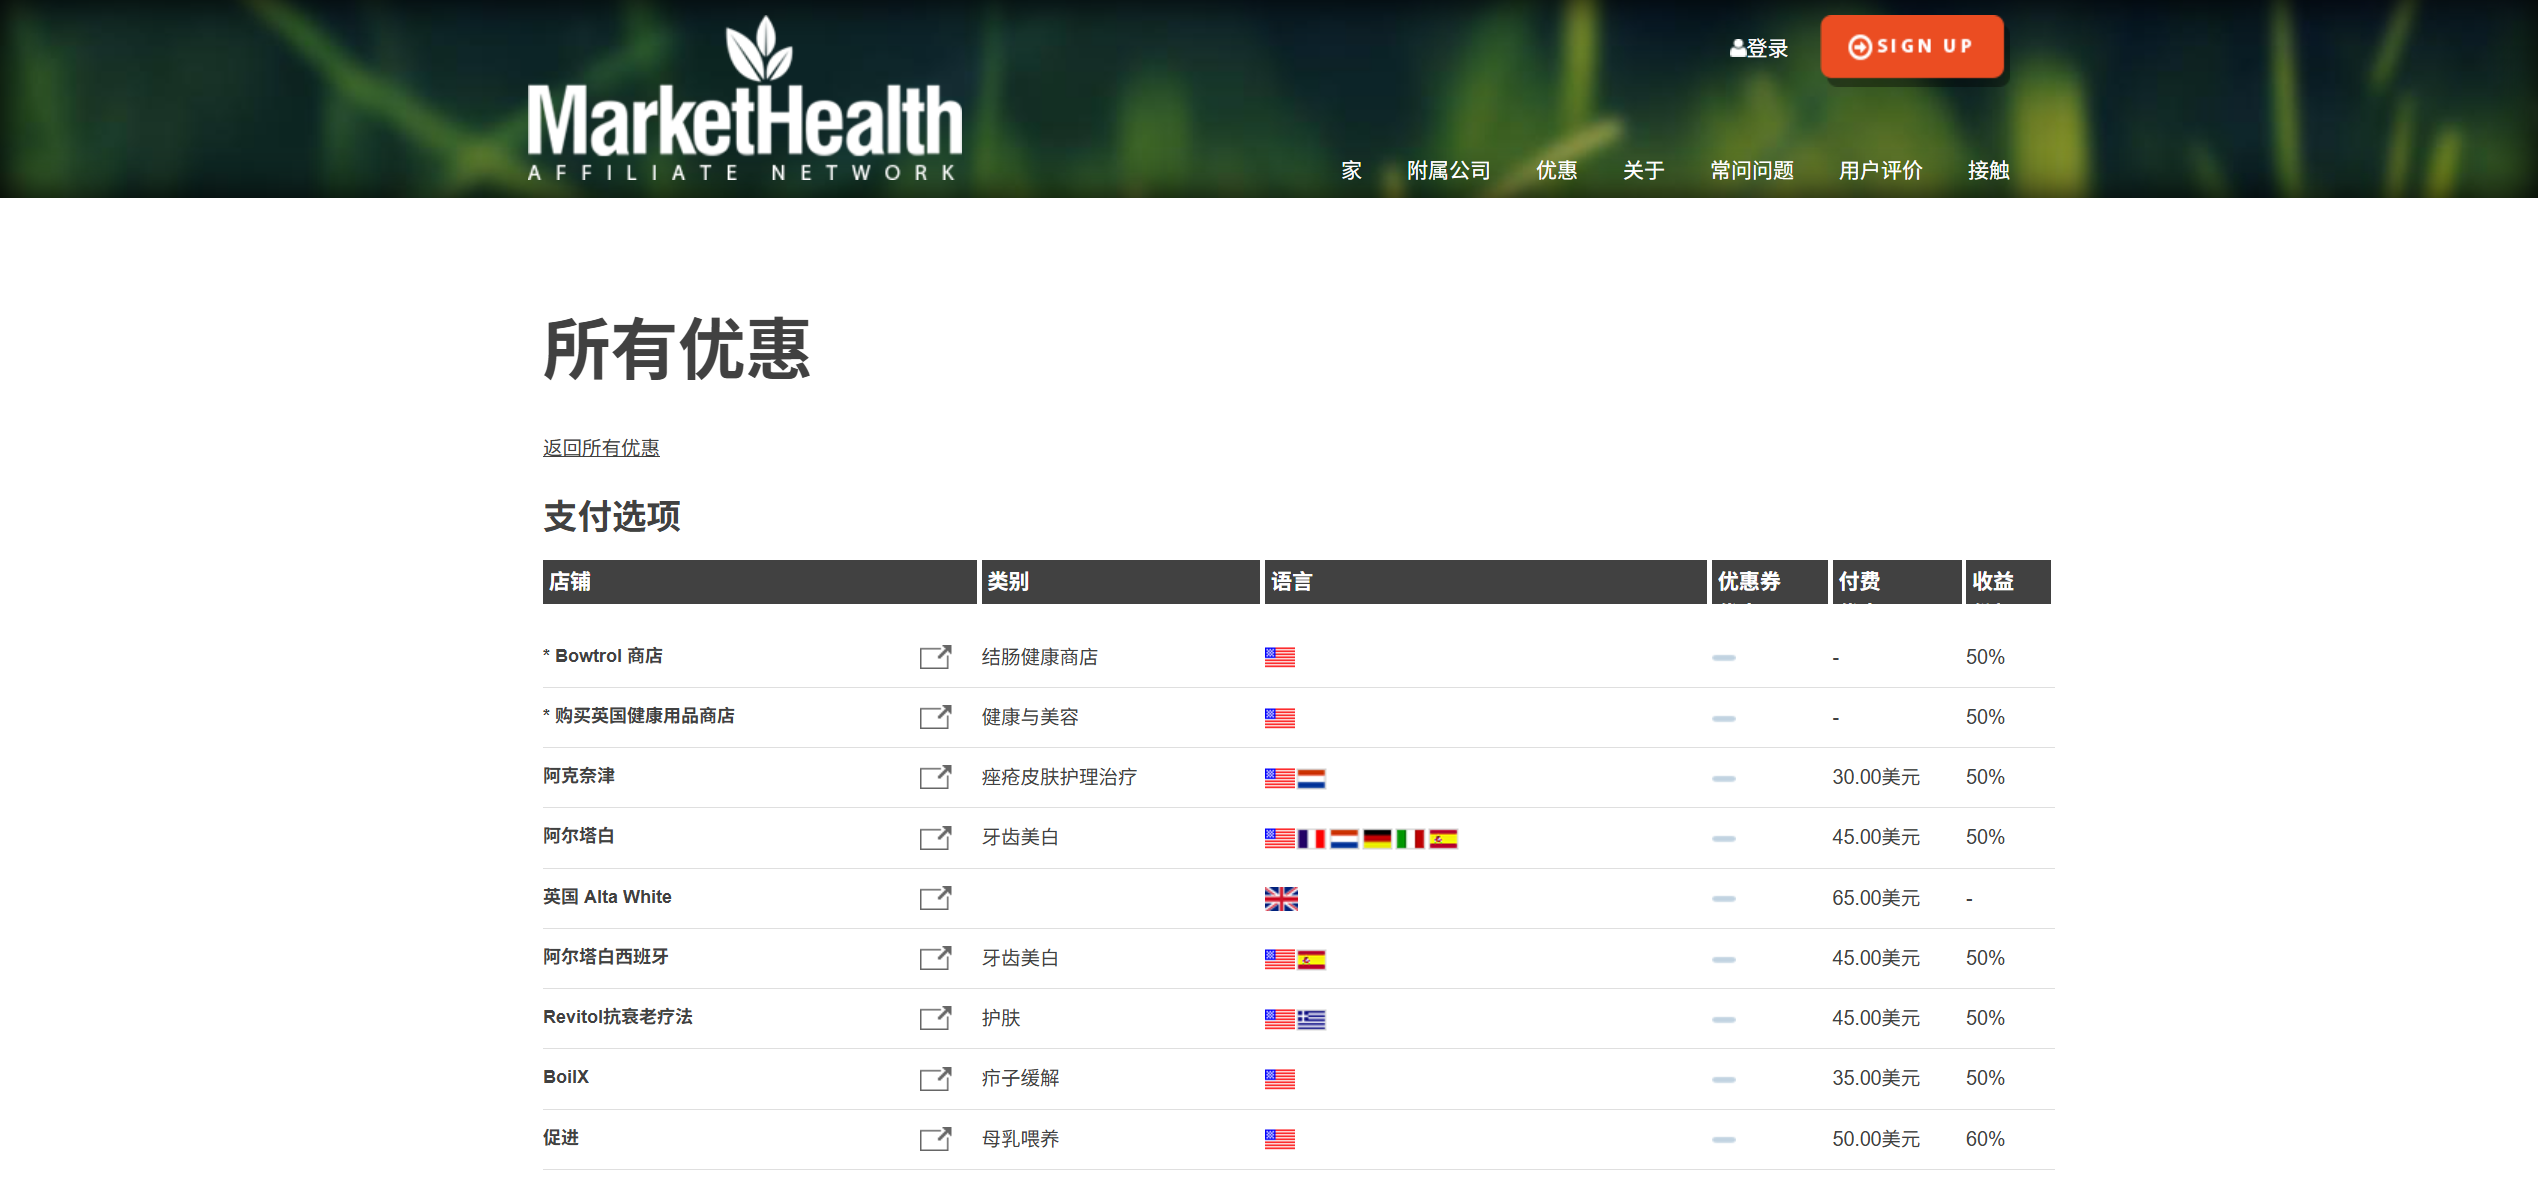Click the German flag in 阿尔塔白 row

click(1377, 838)
